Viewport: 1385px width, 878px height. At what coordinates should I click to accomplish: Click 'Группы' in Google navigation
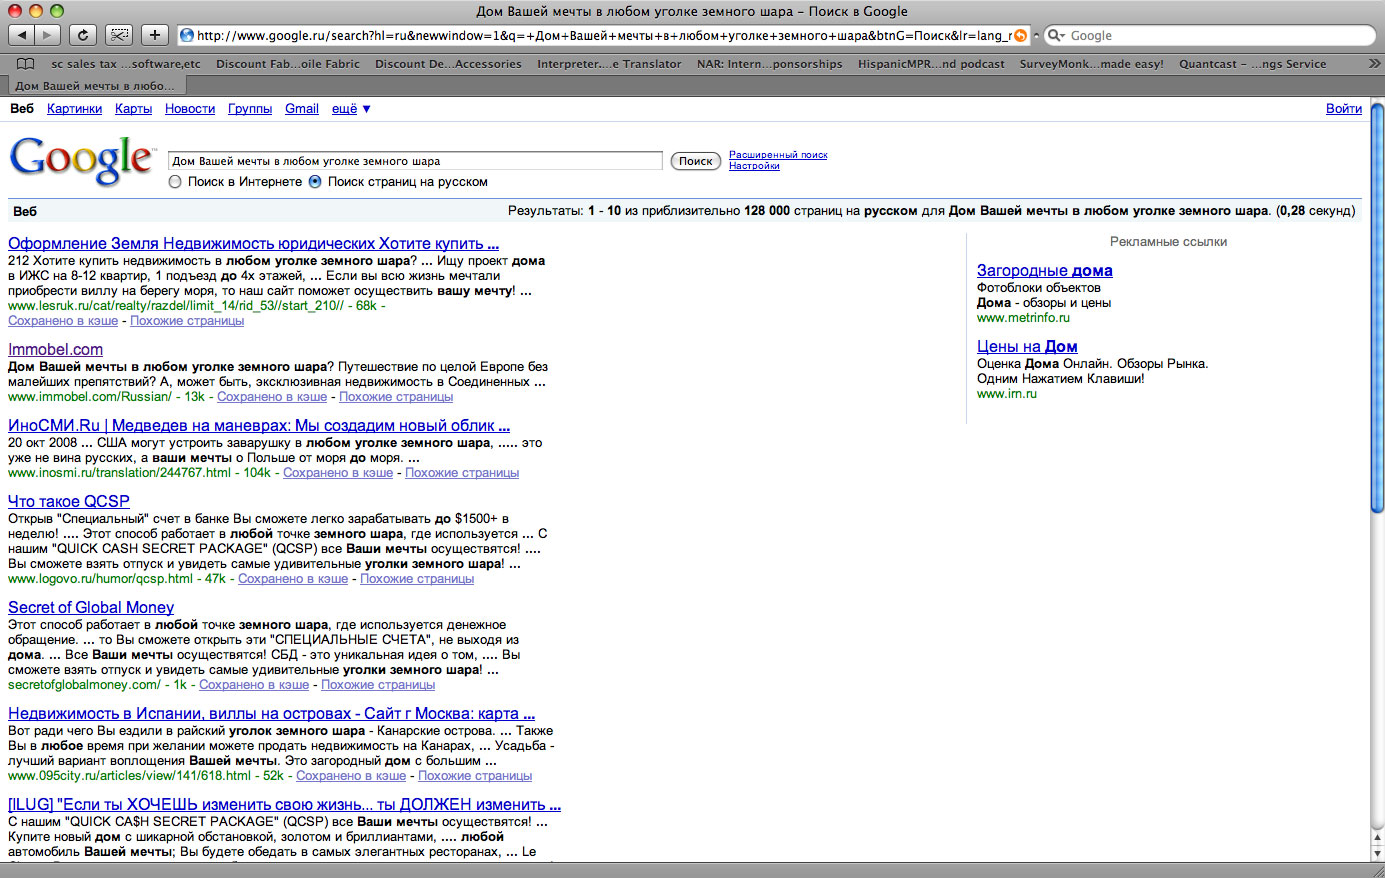(x=250, y=109)
